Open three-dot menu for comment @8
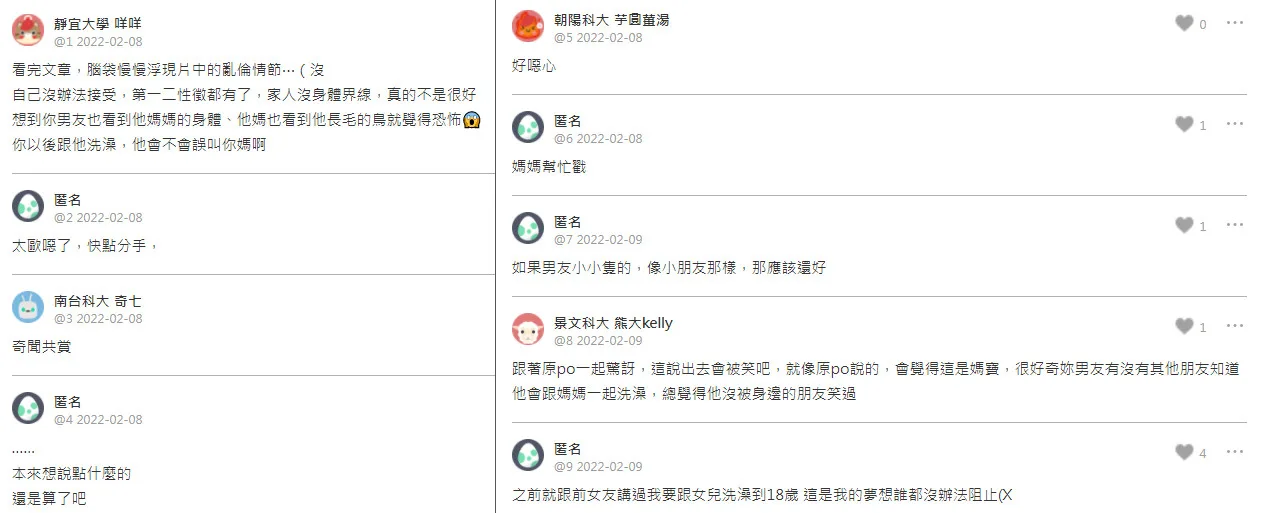The width and height of the screenshot is (1262, 513). tap(1235, 326)
